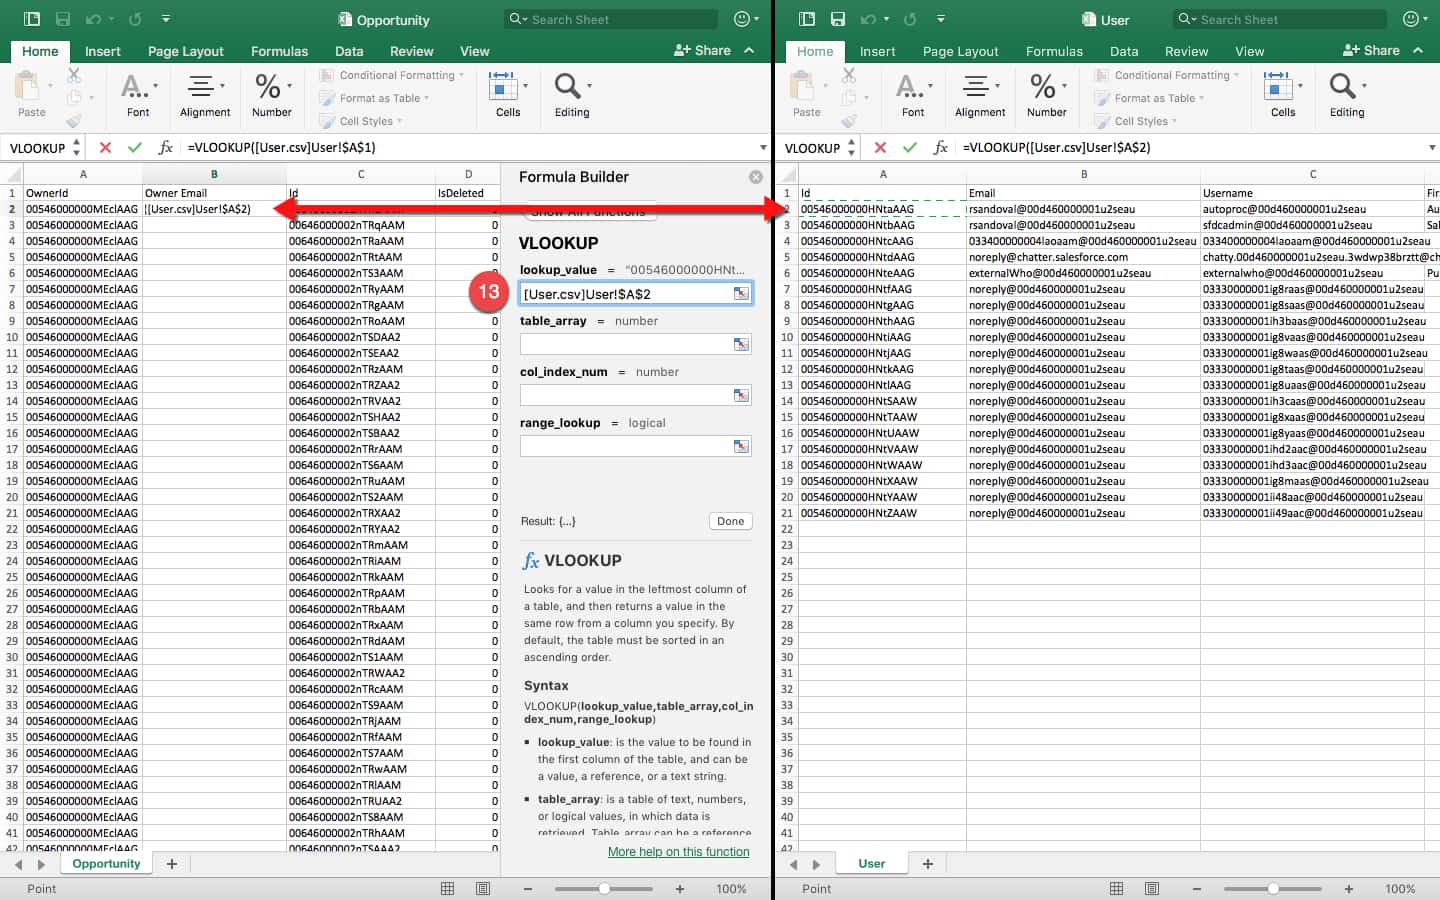Screen dimensions: 1440x900
Task: Select Opportunity sheet tab
Action: pyautogui.click(x=106, y=864)
